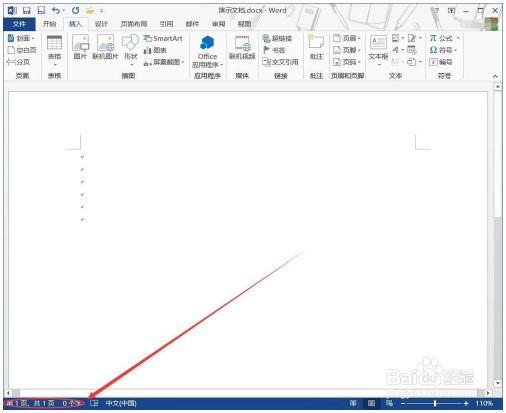The image size is (506, 413).
Task: Click Chinese (China) language indicator
Action: [121, 403]
